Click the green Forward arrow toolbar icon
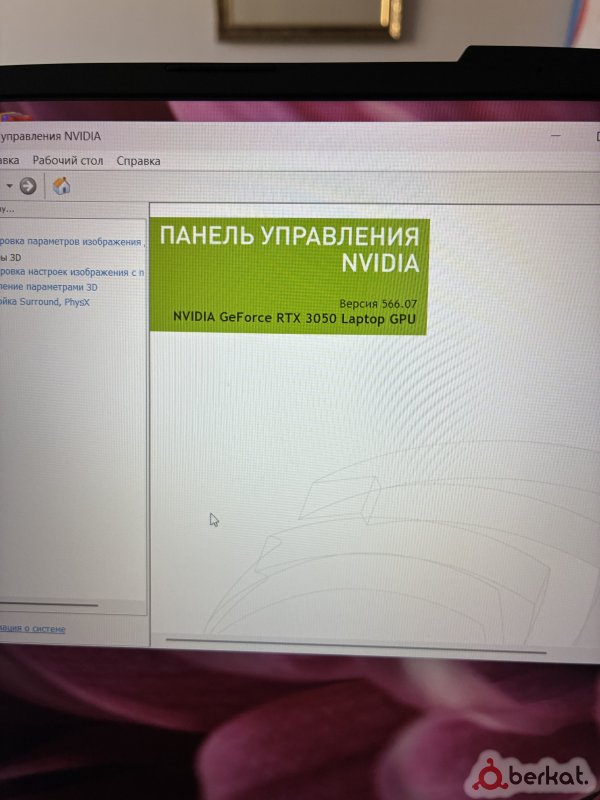This screenshot has width=600, height=800. coord(28,186)
